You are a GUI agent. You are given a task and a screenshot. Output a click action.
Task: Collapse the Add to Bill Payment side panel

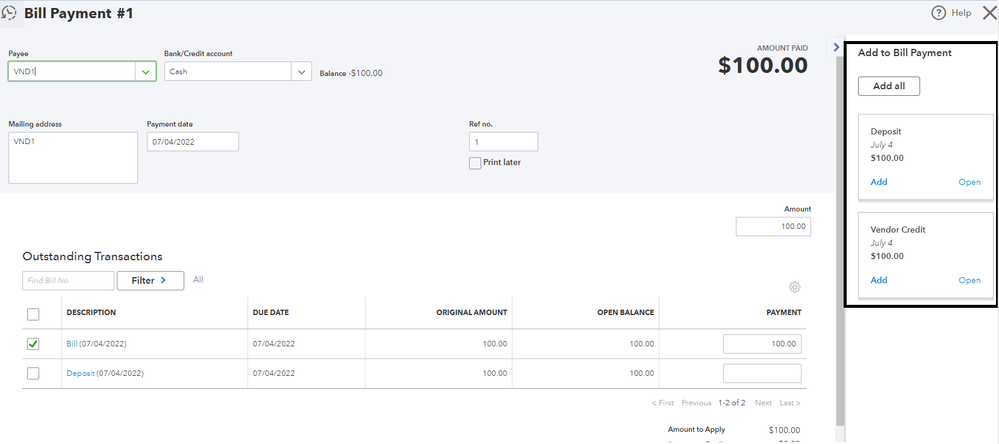pos(836,47)
